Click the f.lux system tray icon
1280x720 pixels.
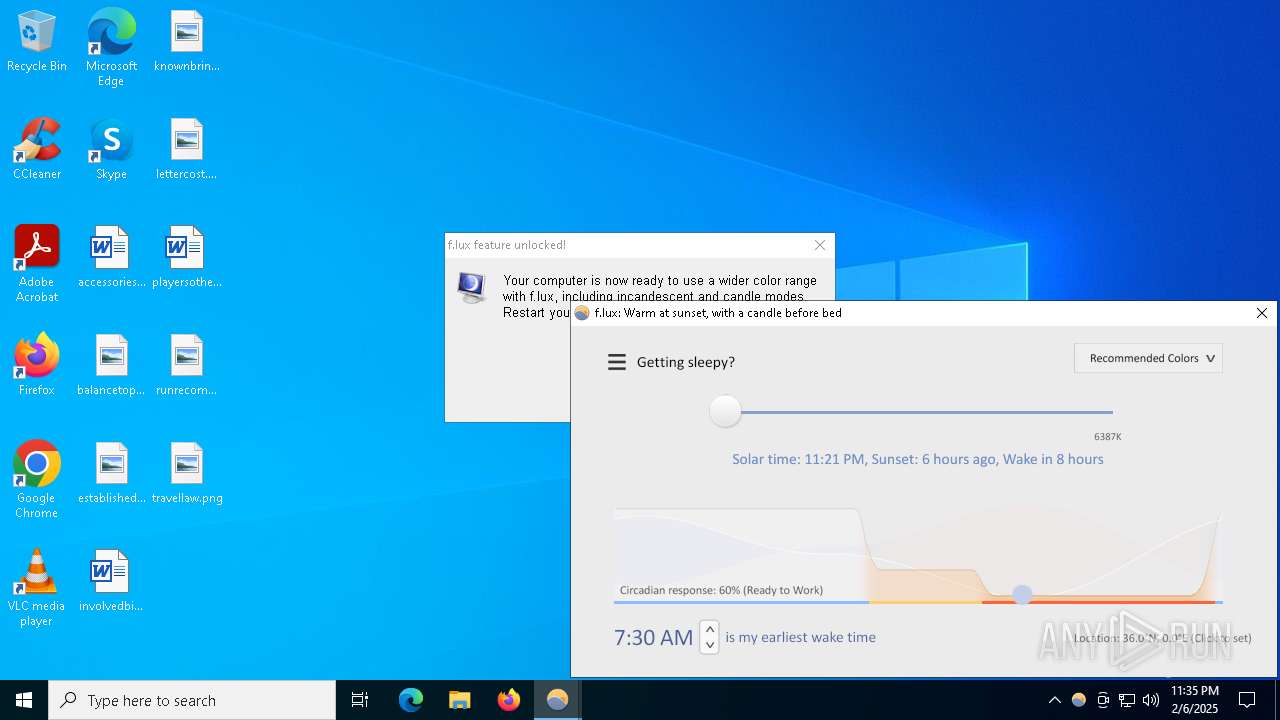coord(1078,700)
